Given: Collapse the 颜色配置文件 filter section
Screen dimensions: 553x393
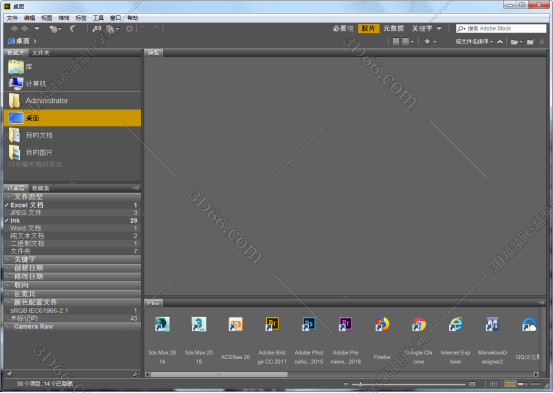Looking at the screenshot, I should pos(72,302).
